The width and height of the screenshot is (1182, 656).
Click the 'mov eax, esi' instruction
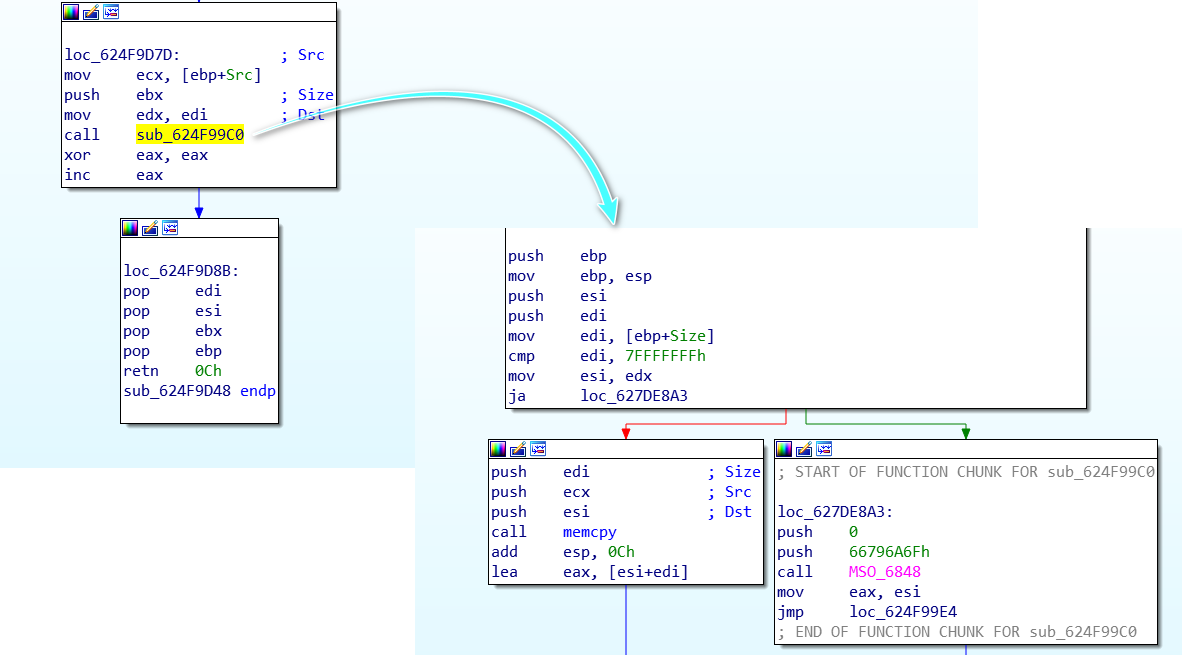(849, 592)
